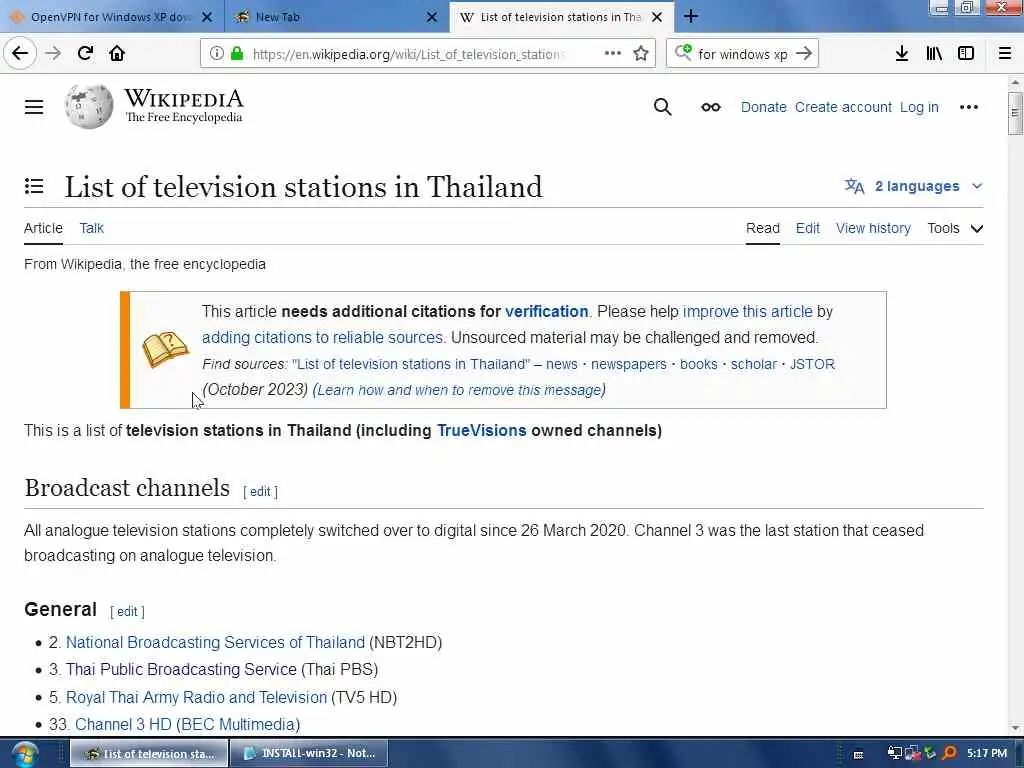Open Channel 3 HD (BEC Multimedia) link

(187, 725)
